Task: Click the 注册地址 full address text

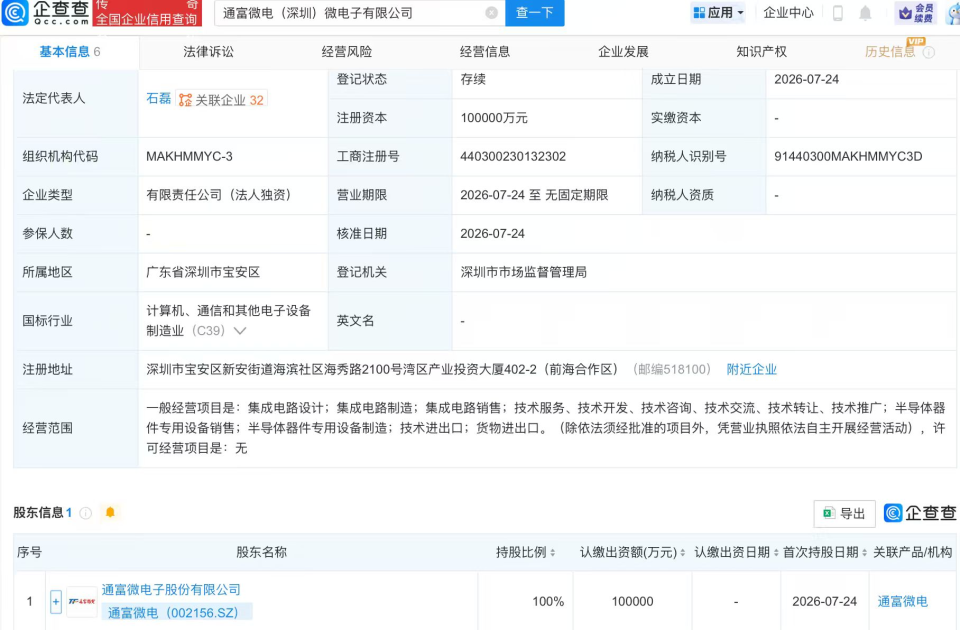Action: pyautogui.click(x=383, y=370)
